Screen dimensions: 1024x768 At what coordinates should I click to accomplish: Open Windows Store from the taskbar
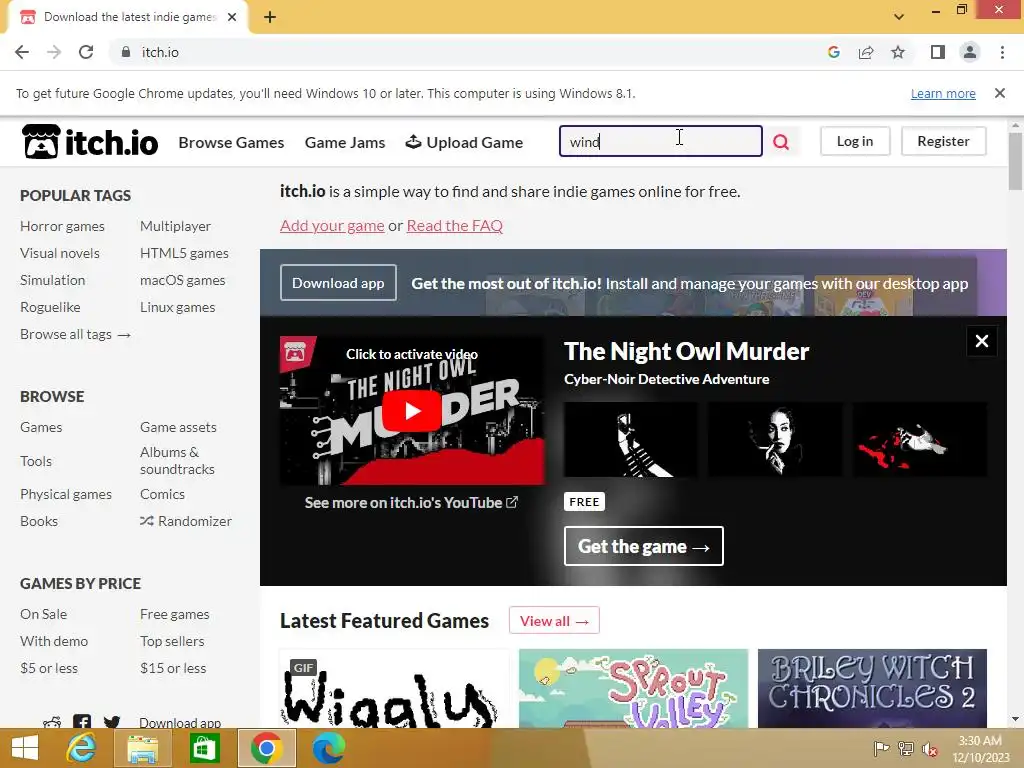[x=204, y=748]
